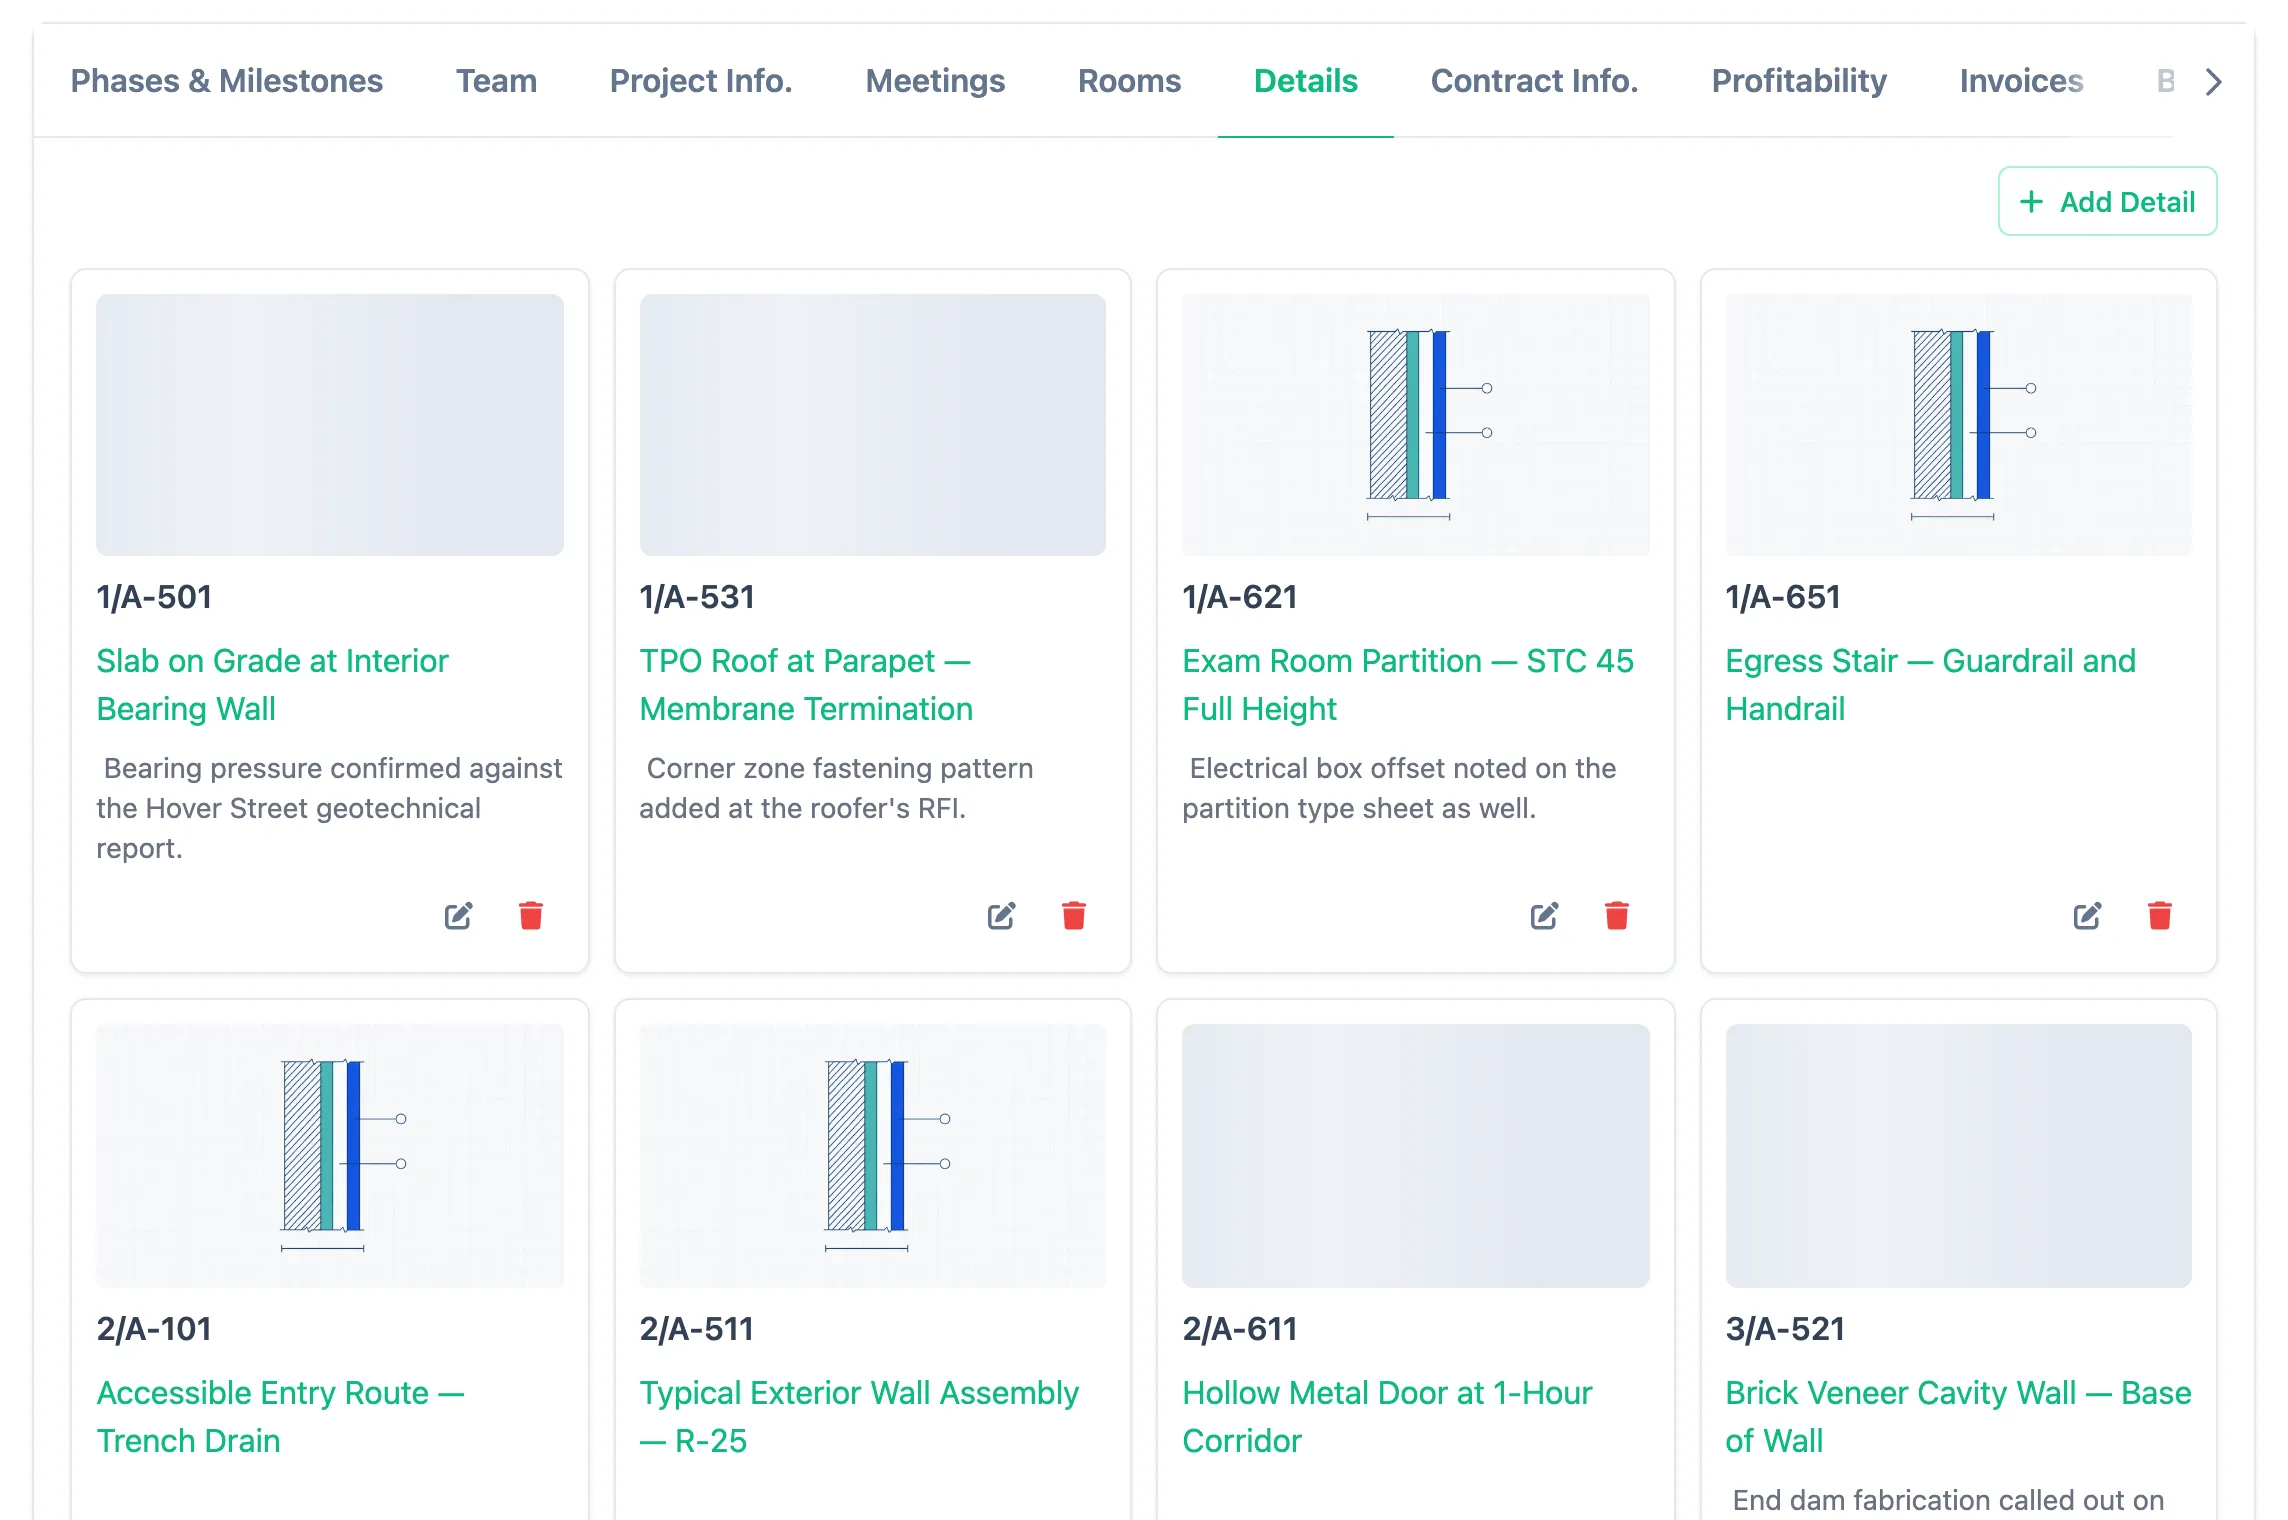Image resolution: width=2288 pixels, height=1520 pixels.
Task: Click the 2/A-611 placeholder thumbnail
Action: [x=1416, y=1156]
